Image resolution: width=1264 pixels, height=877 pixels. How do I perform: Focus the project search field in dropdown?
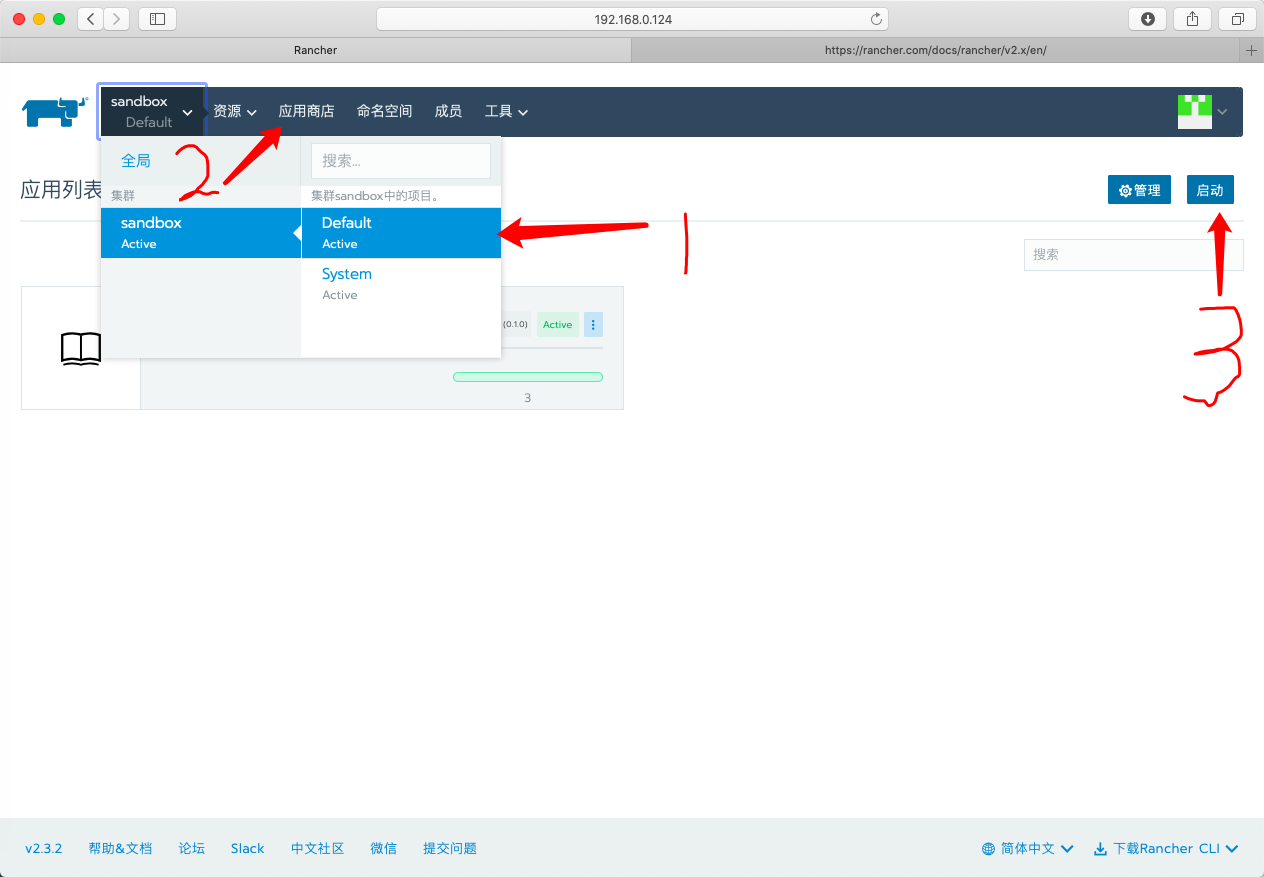coord(401,161)
